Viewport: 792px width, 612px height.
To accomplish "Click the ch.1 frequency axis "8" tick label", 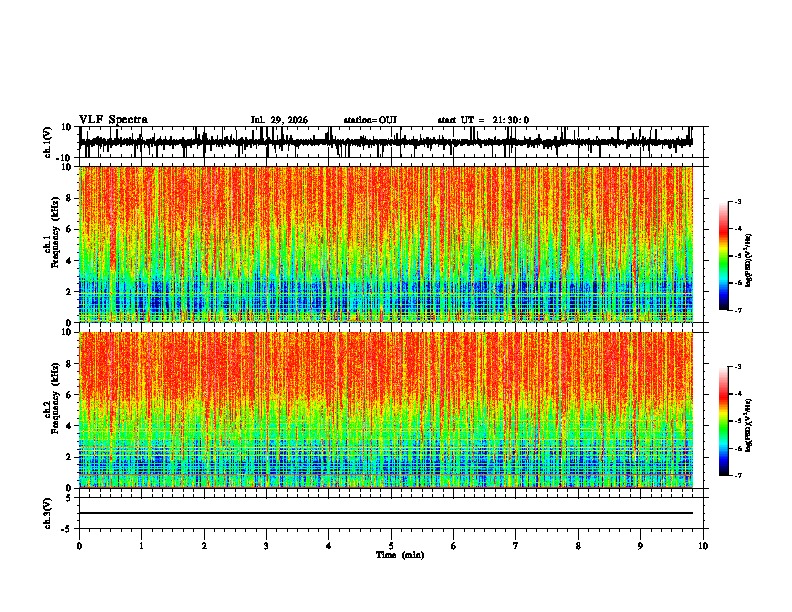I will (70, 198).
